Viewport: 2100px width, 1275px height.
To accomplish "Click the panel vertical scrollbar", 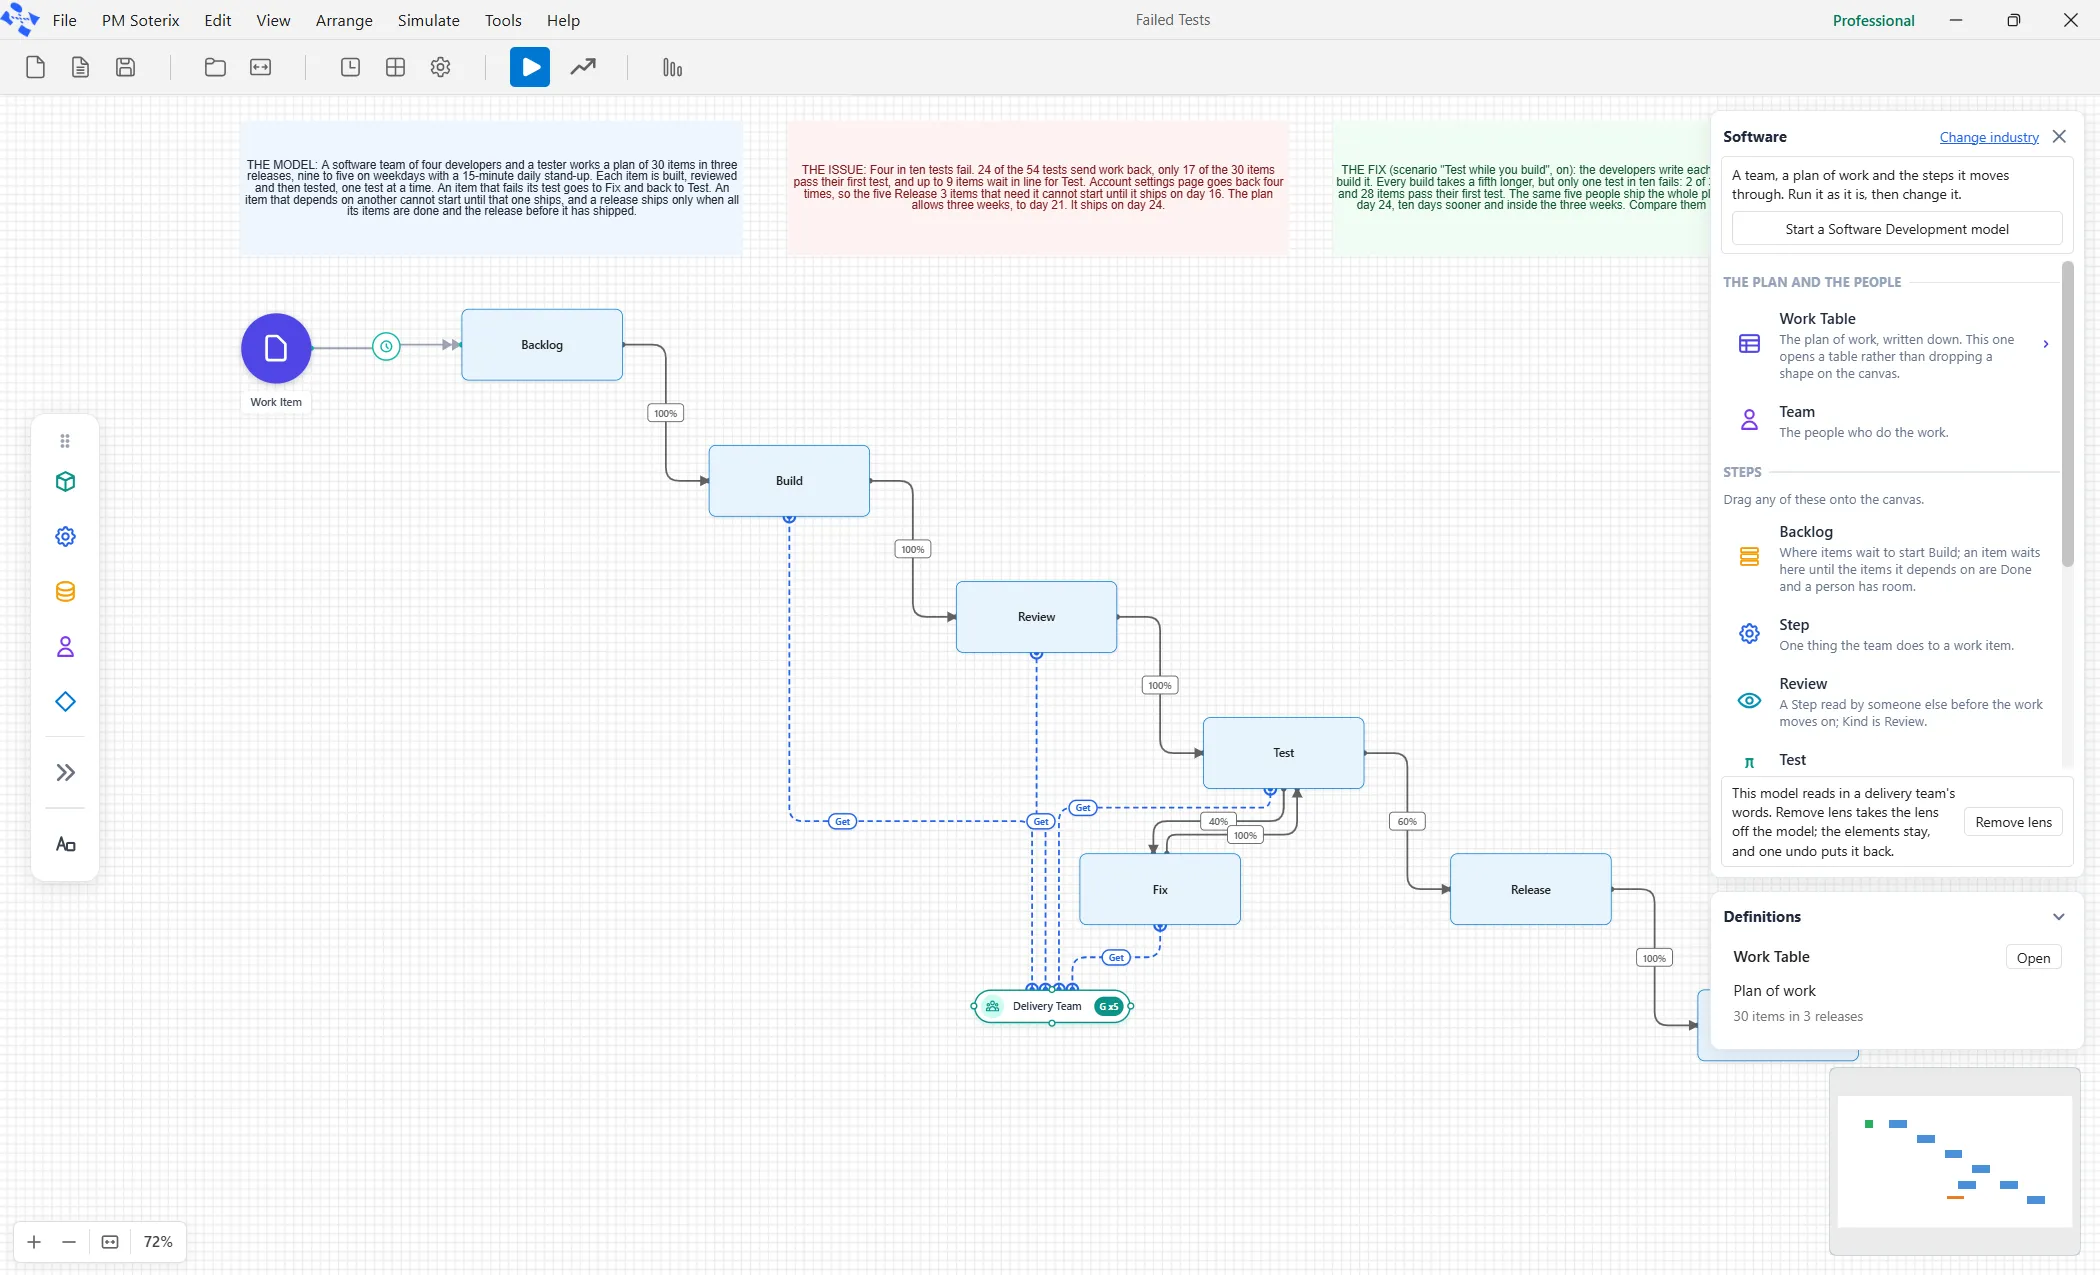I will [2067, 412].
